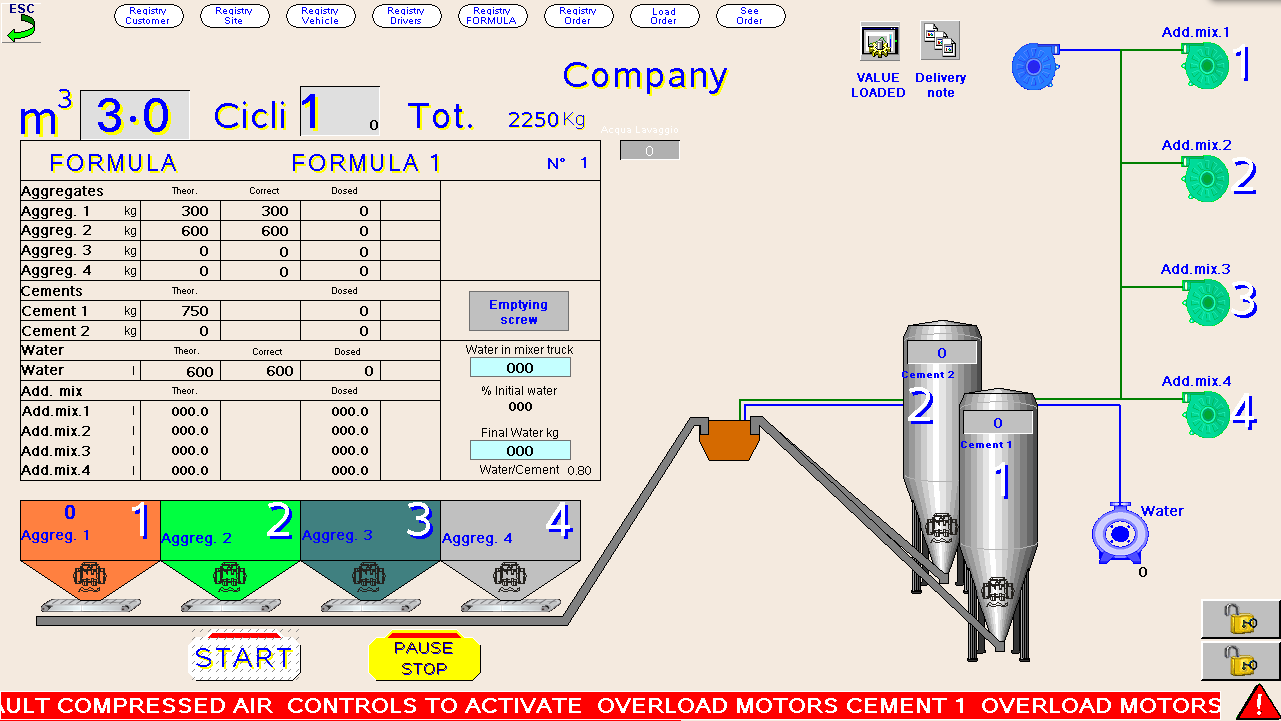This screenshot has width=1281, height=721.
Task: Click the See Order button
Action: (x=750, y=16)
